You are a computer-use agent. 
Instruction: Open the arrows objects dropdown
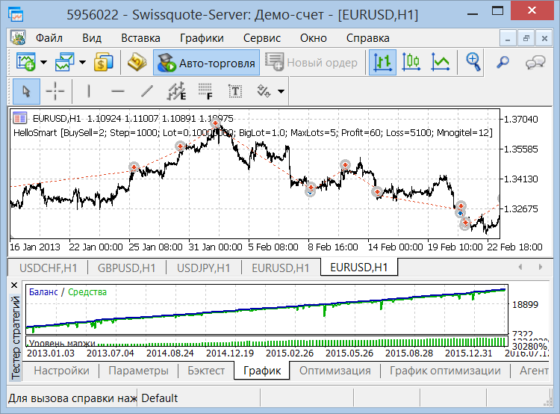point(281,91)
